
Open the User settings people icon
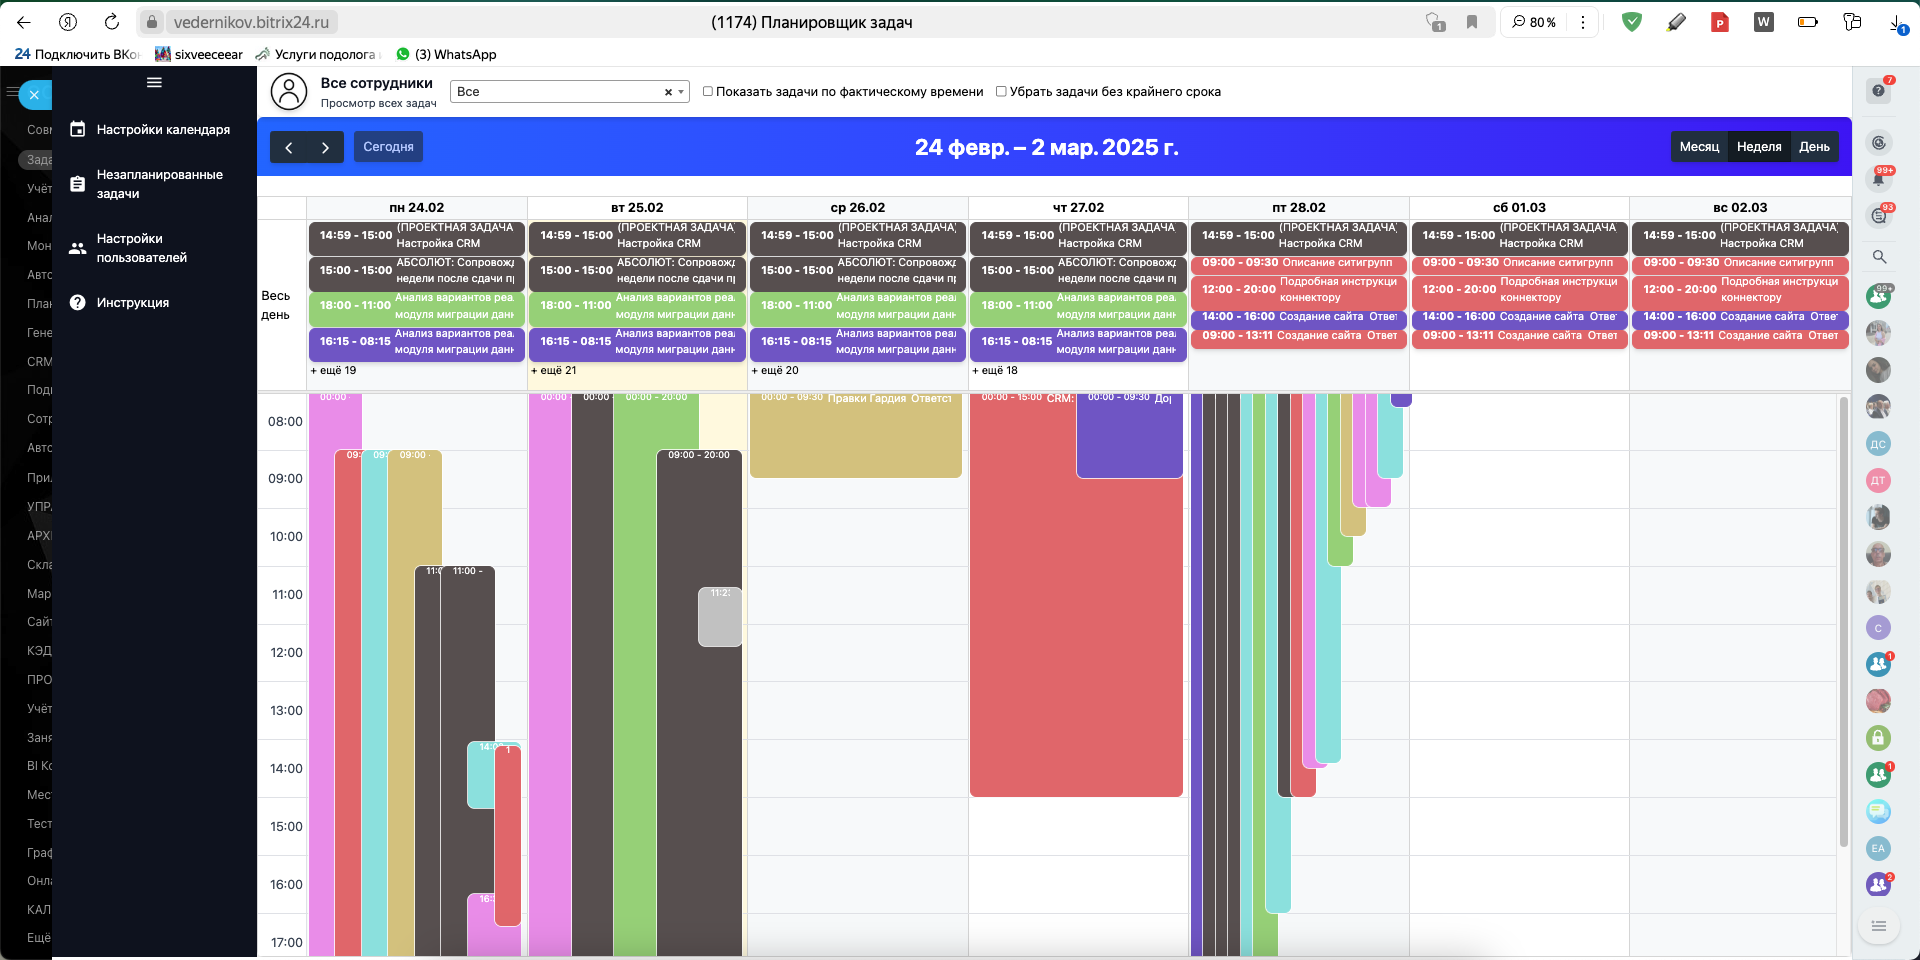[x=78, y=248]
